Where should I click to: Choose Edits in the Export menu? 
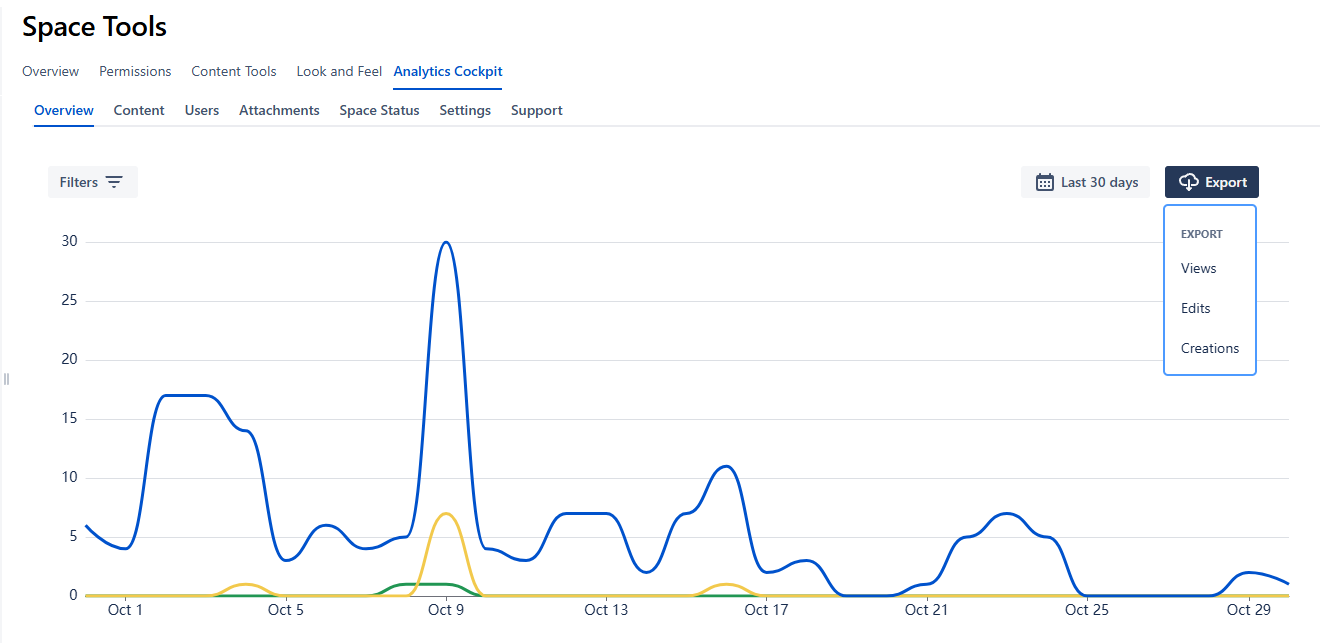1195,308
